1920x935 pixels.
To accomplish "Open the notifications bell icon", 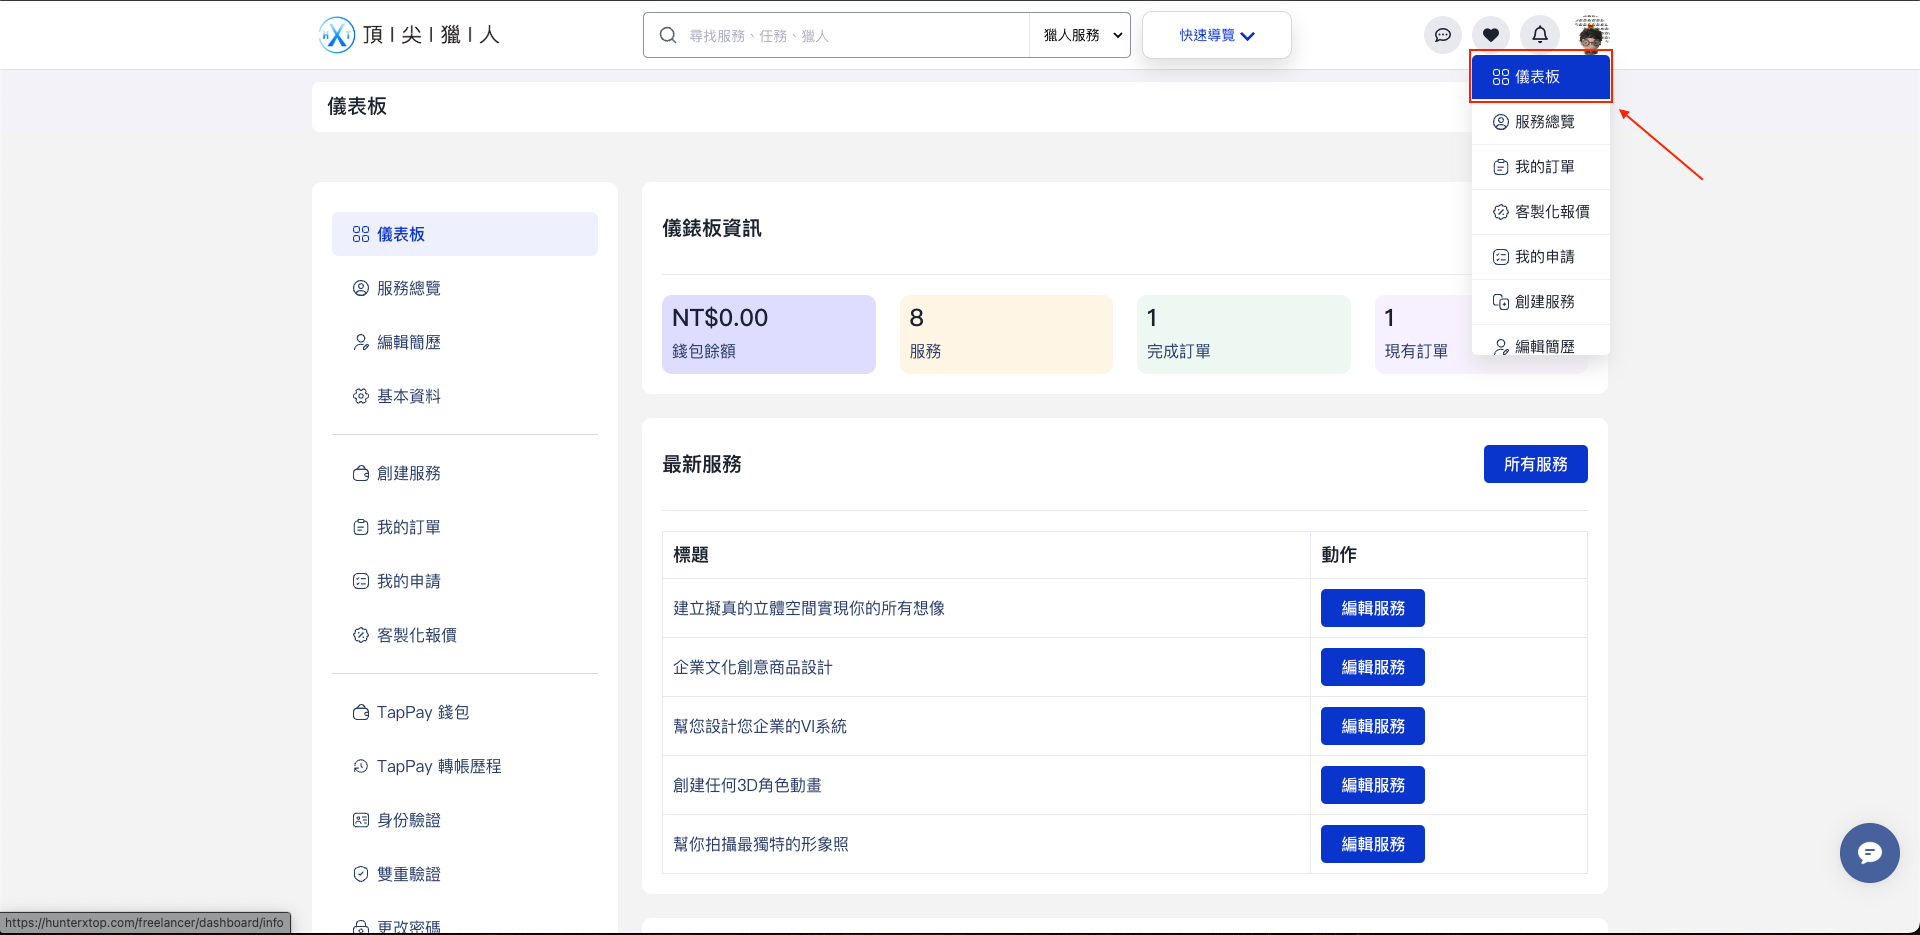I will pyautogui.click(x=1539, y=35).
